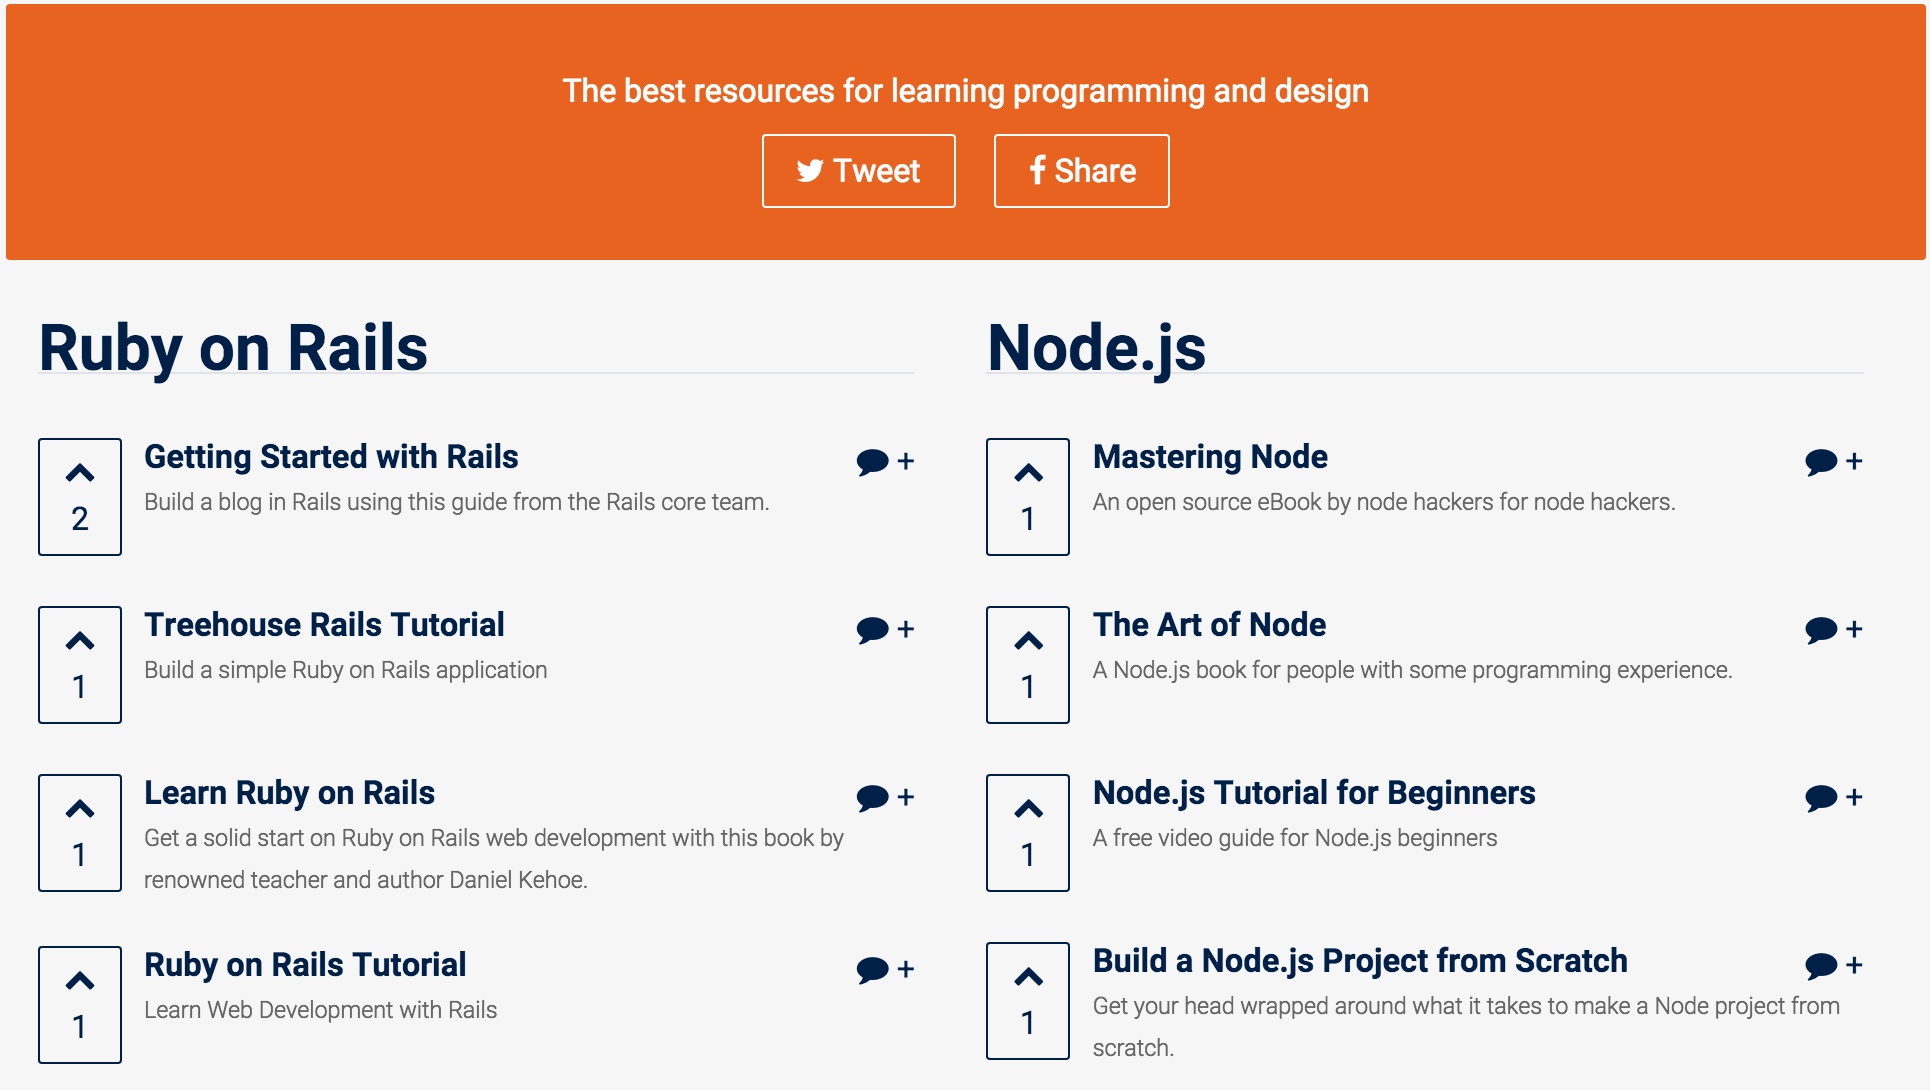
Task: Add comment on Treehouse Rails Tutorial
Action: (885, 629)
